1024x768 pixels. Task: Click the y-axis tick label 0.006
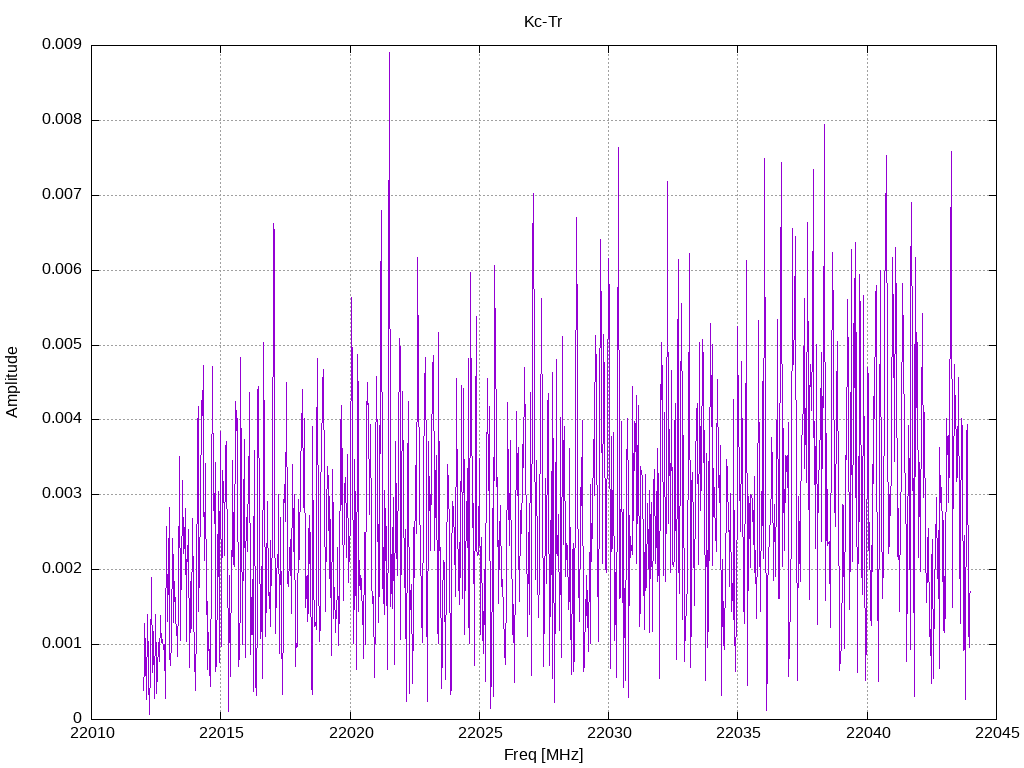[62, 270]
